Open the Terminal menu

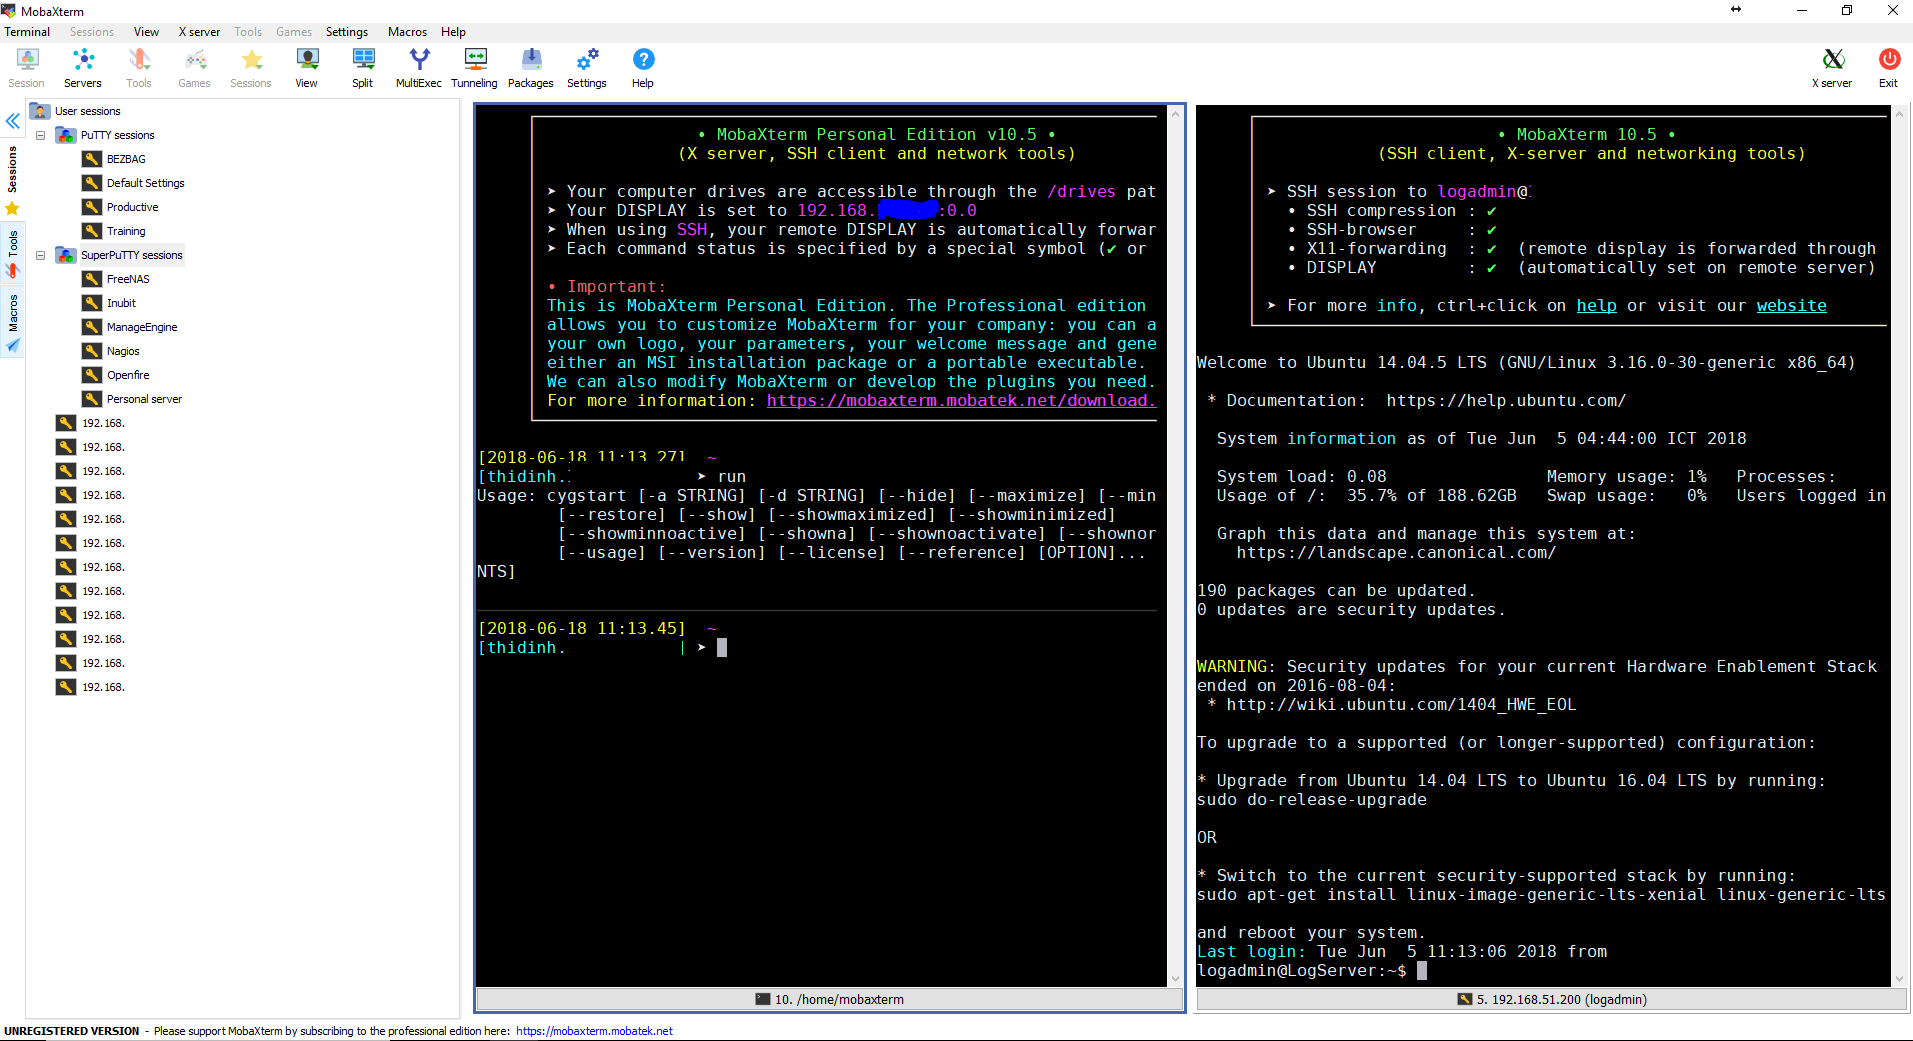coord(27,32)
